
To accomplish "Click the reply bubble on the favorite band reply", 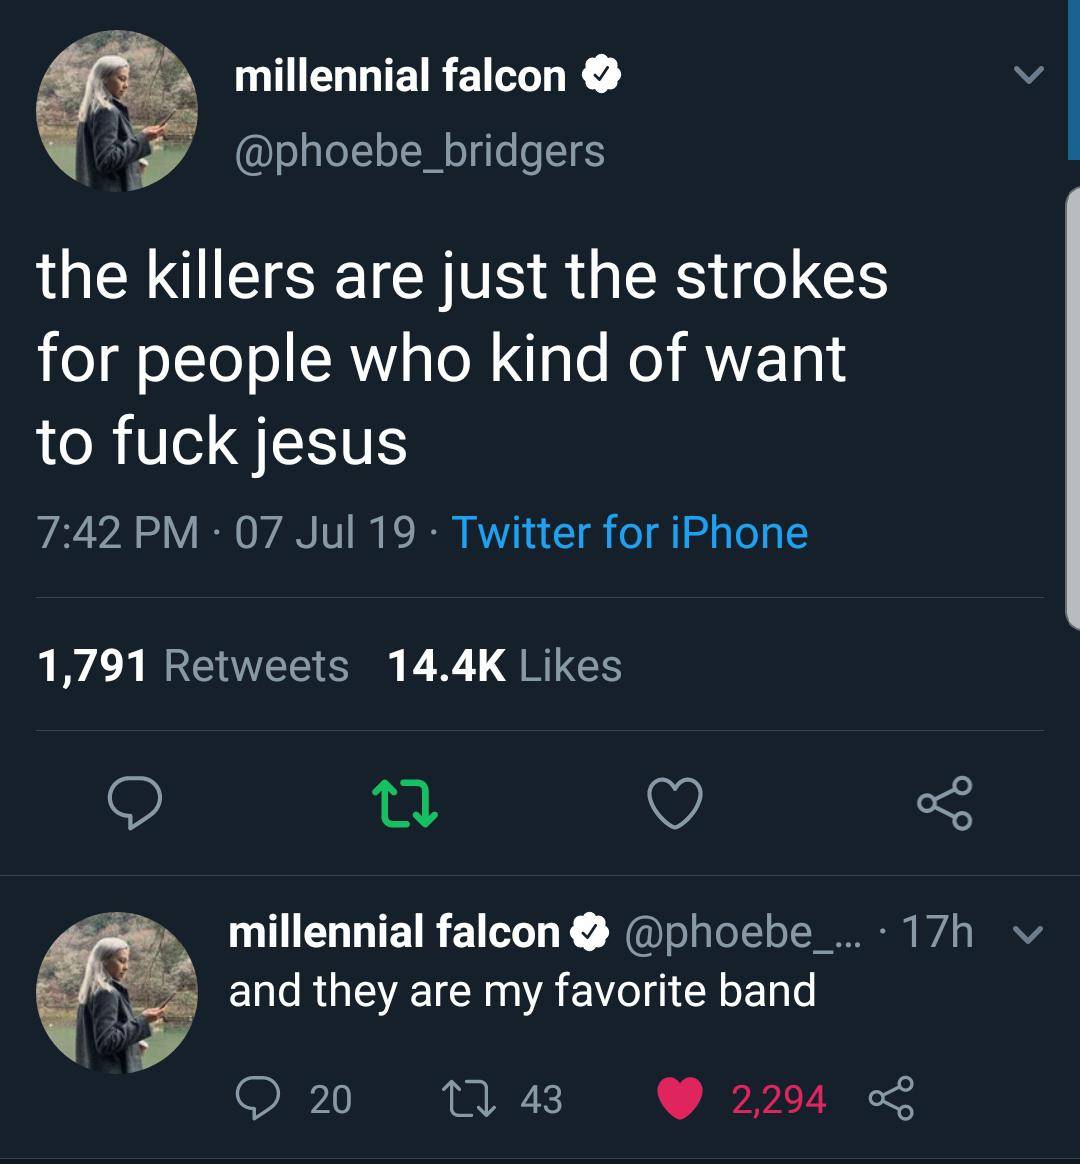I will (262, 1098).
